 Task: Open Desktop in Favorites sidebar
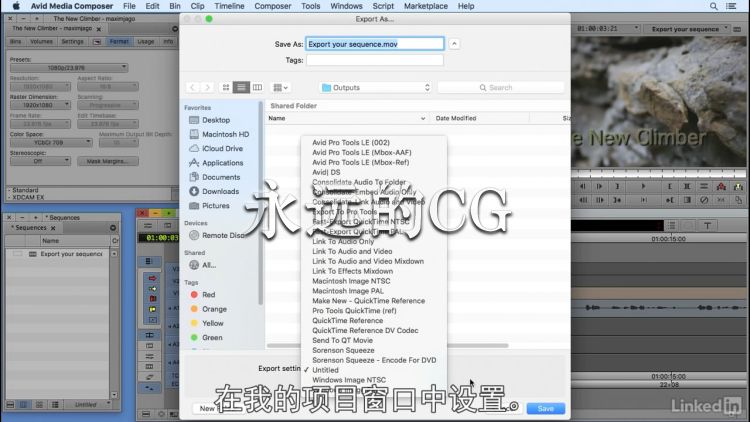[x=216, y=120]
